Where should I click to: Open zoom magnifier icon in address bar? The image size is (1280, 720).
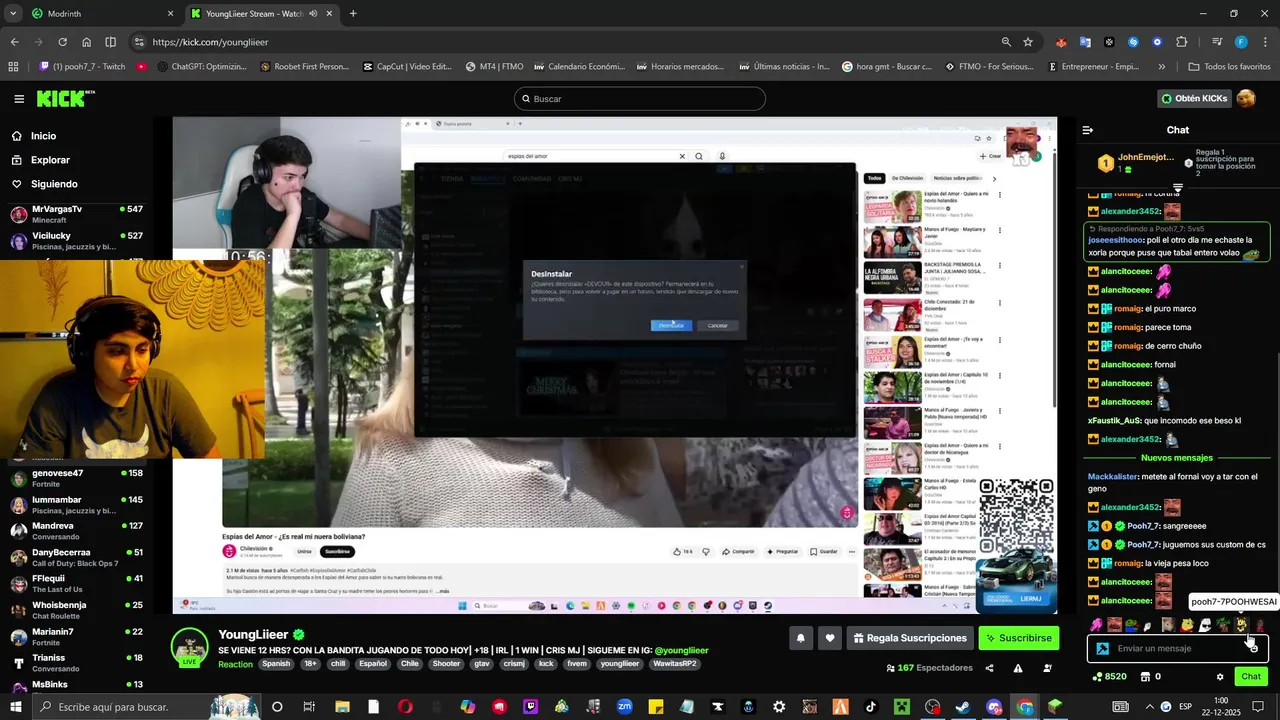[1006, 42]
